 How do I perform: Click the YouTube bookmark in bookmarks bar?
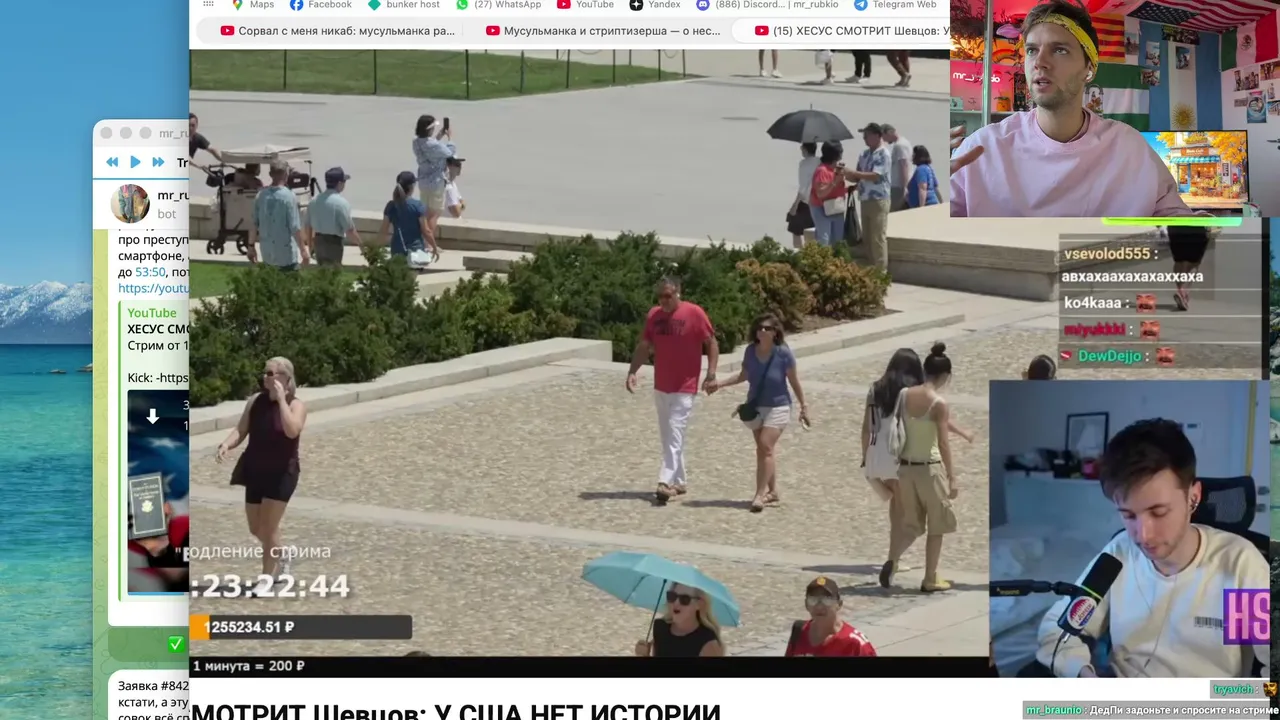(585, 5)
